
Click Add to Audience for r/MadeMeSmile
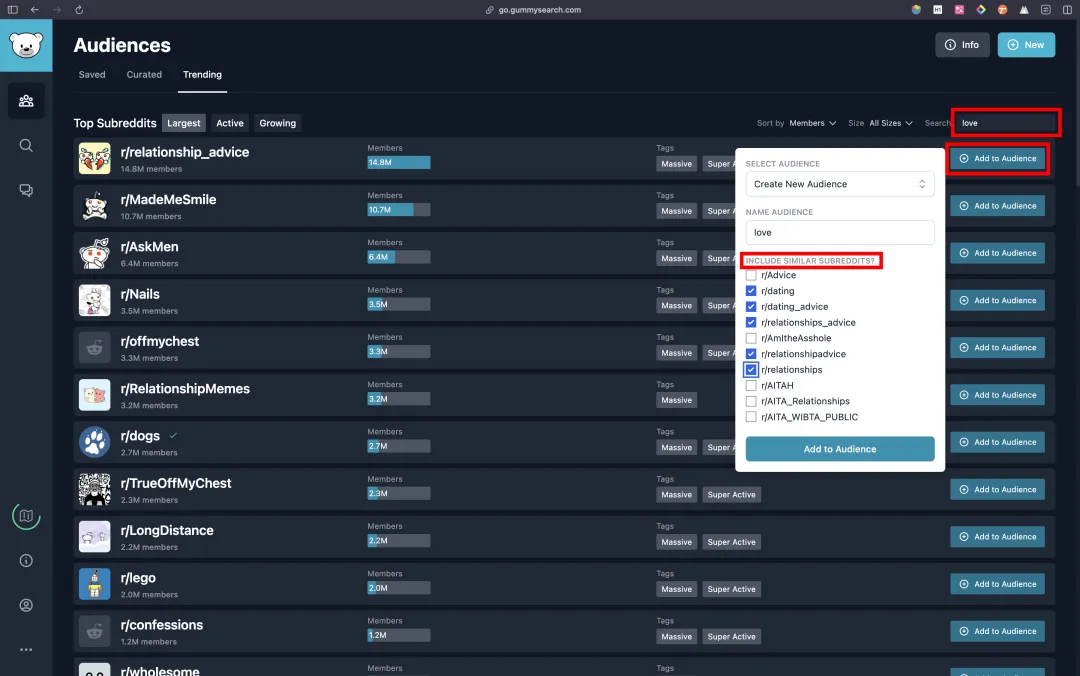point(997,206)
